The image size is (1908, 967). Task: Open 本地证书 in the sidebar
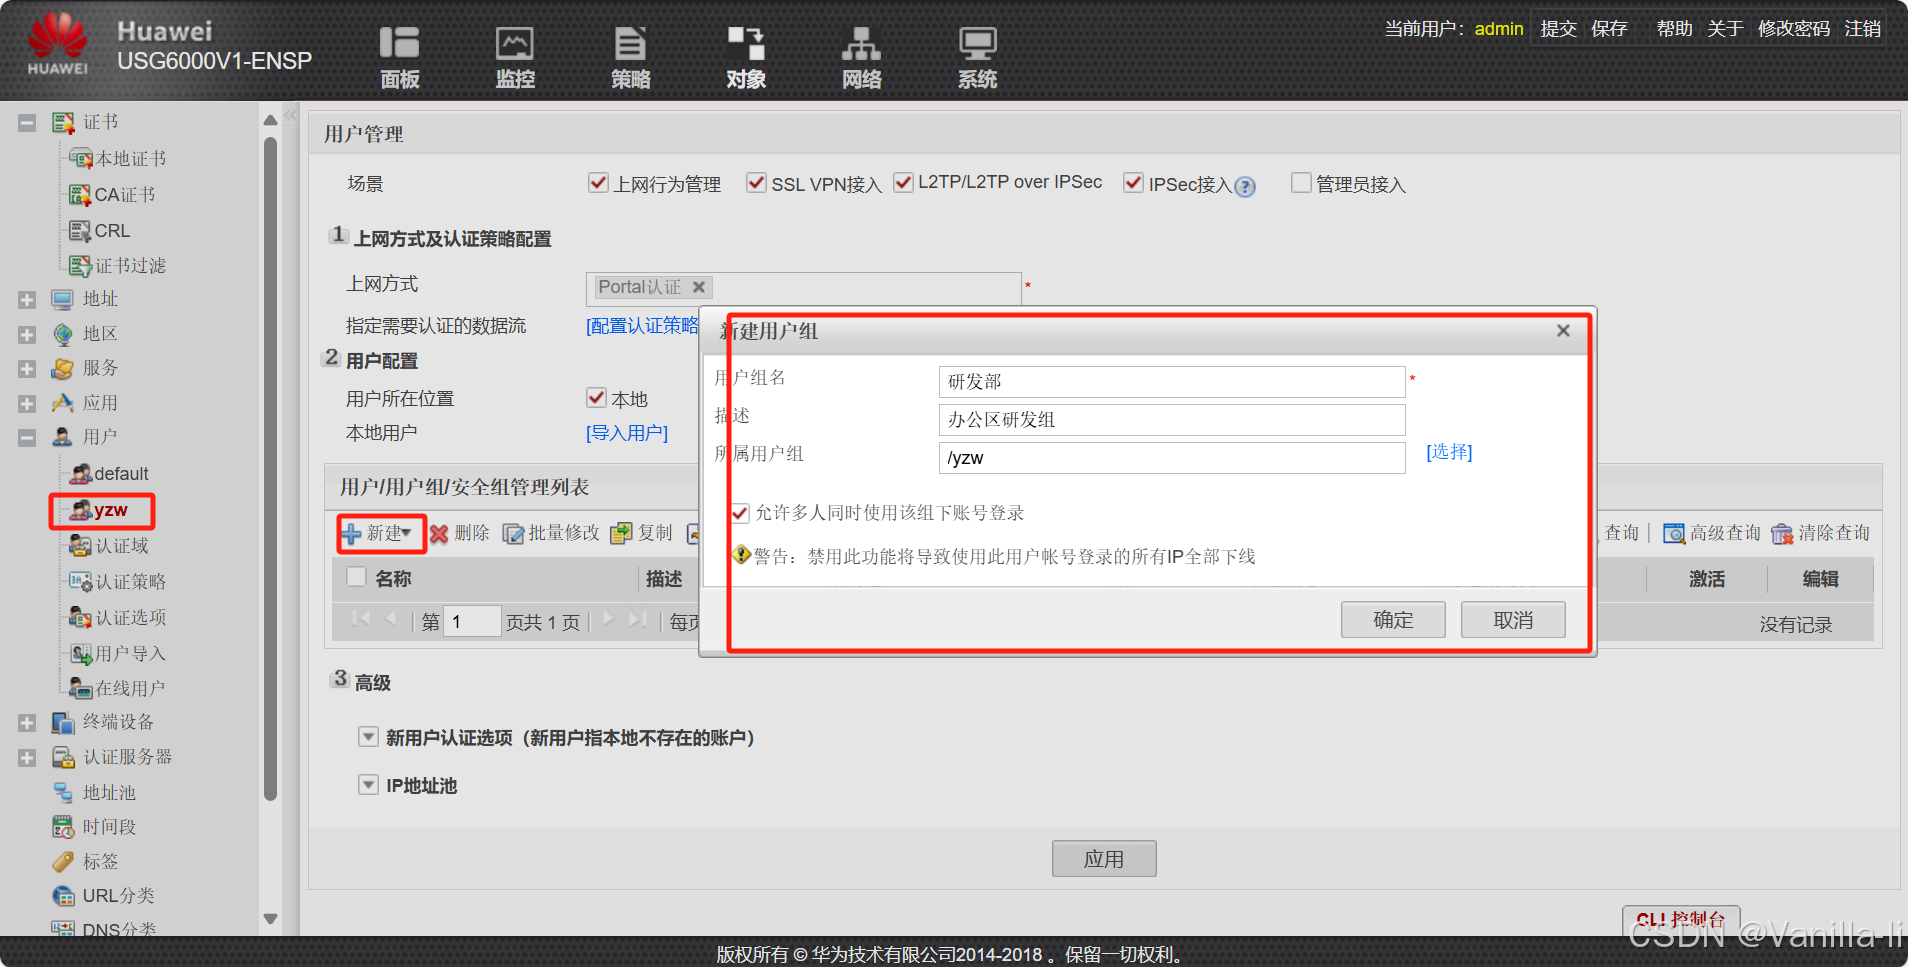(x=130, y=159)
